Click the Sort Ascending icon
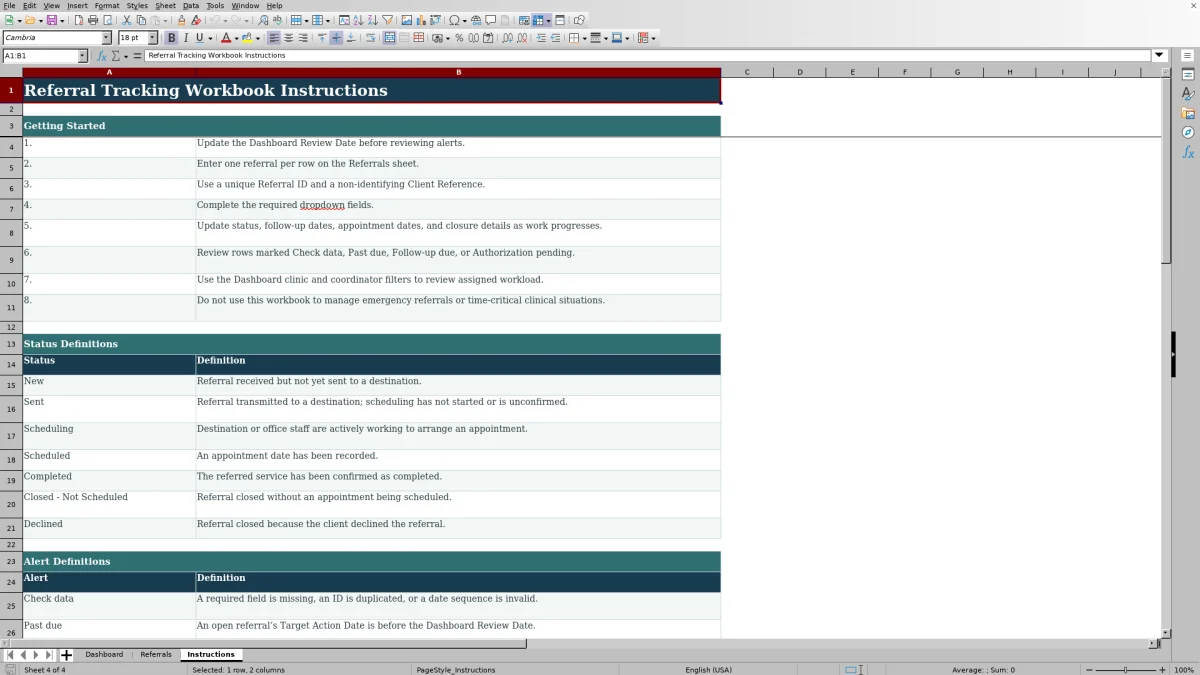The height and width of the screenshot is (675, 1200). (358, 20)
